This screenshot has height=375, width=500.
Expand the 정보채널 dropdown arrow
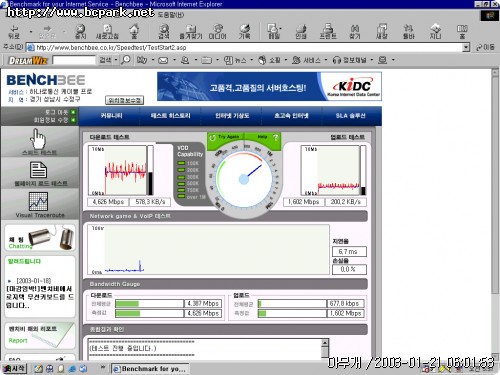372,60
